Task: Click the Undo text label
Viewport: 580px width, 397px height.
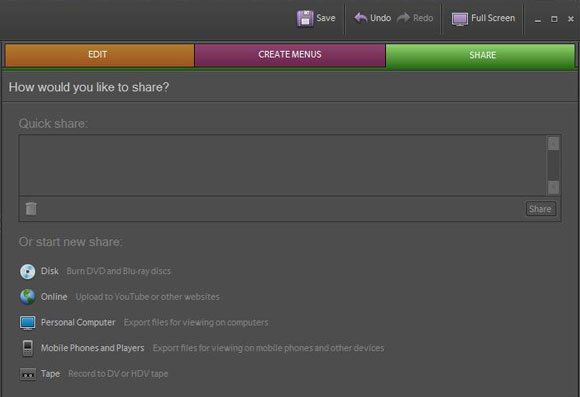Action: 381,18
